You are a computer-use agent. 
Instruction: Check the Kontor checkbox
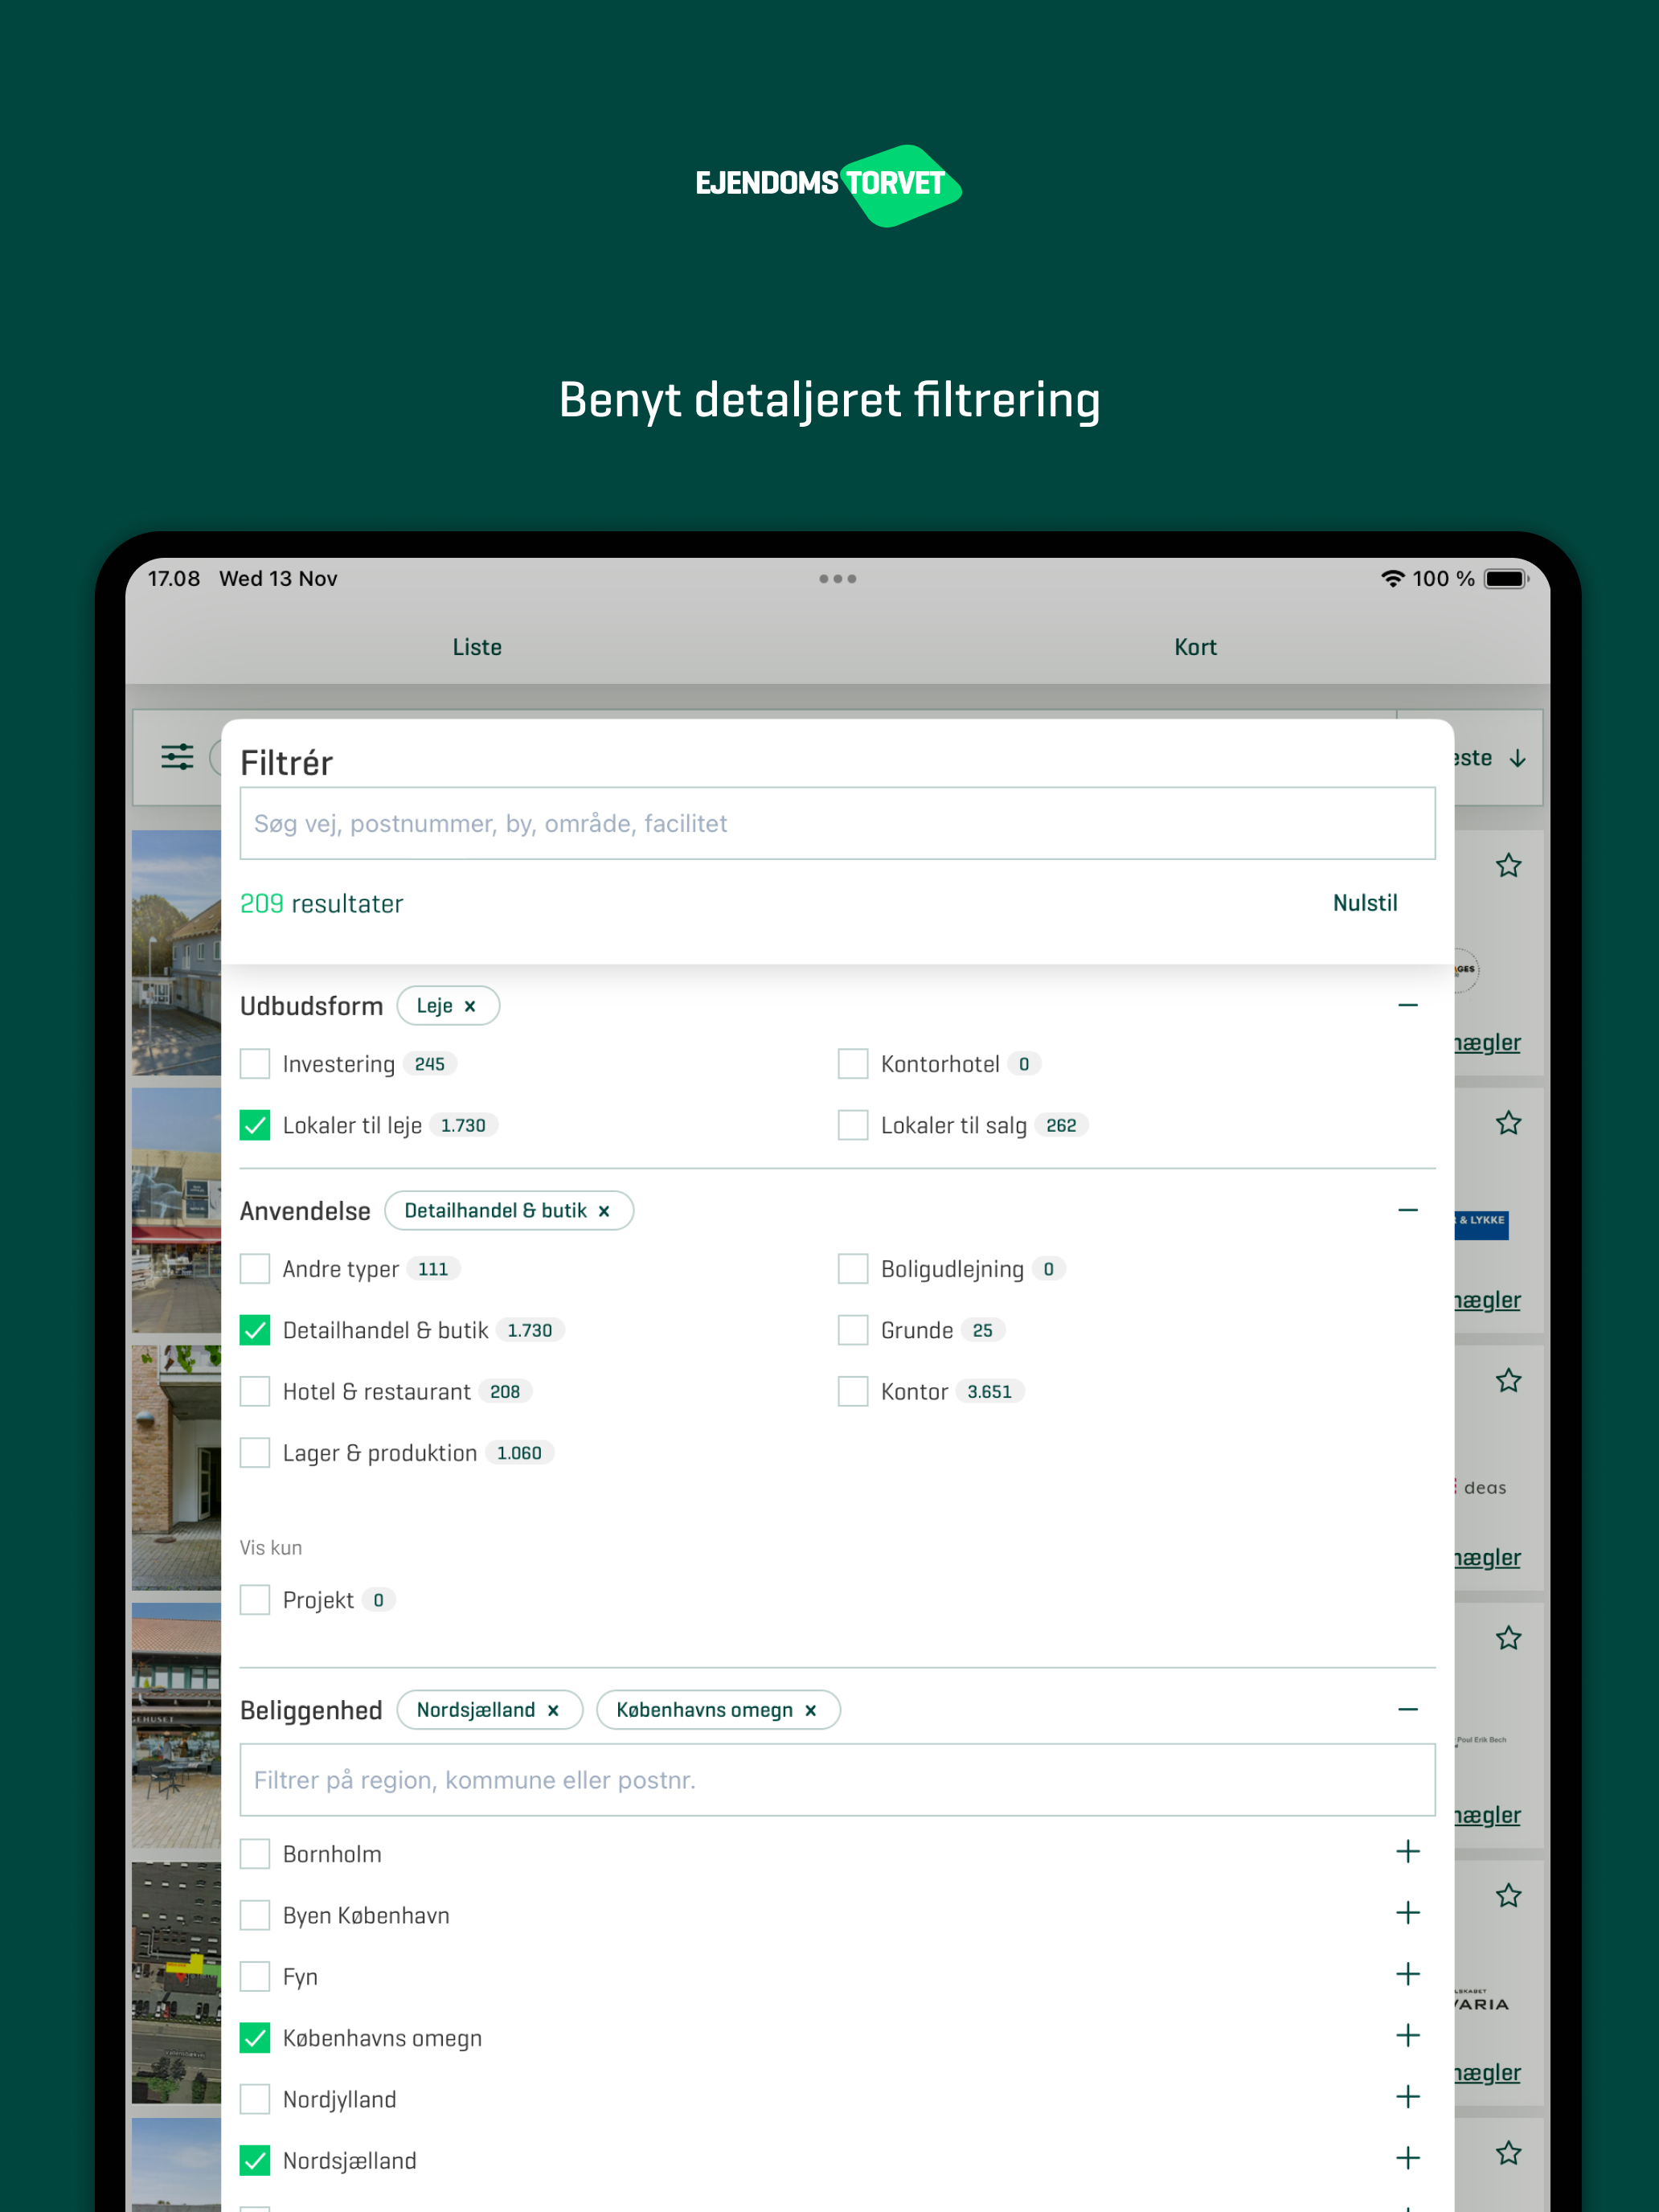pyautogui.click(x=853, y=1392)
